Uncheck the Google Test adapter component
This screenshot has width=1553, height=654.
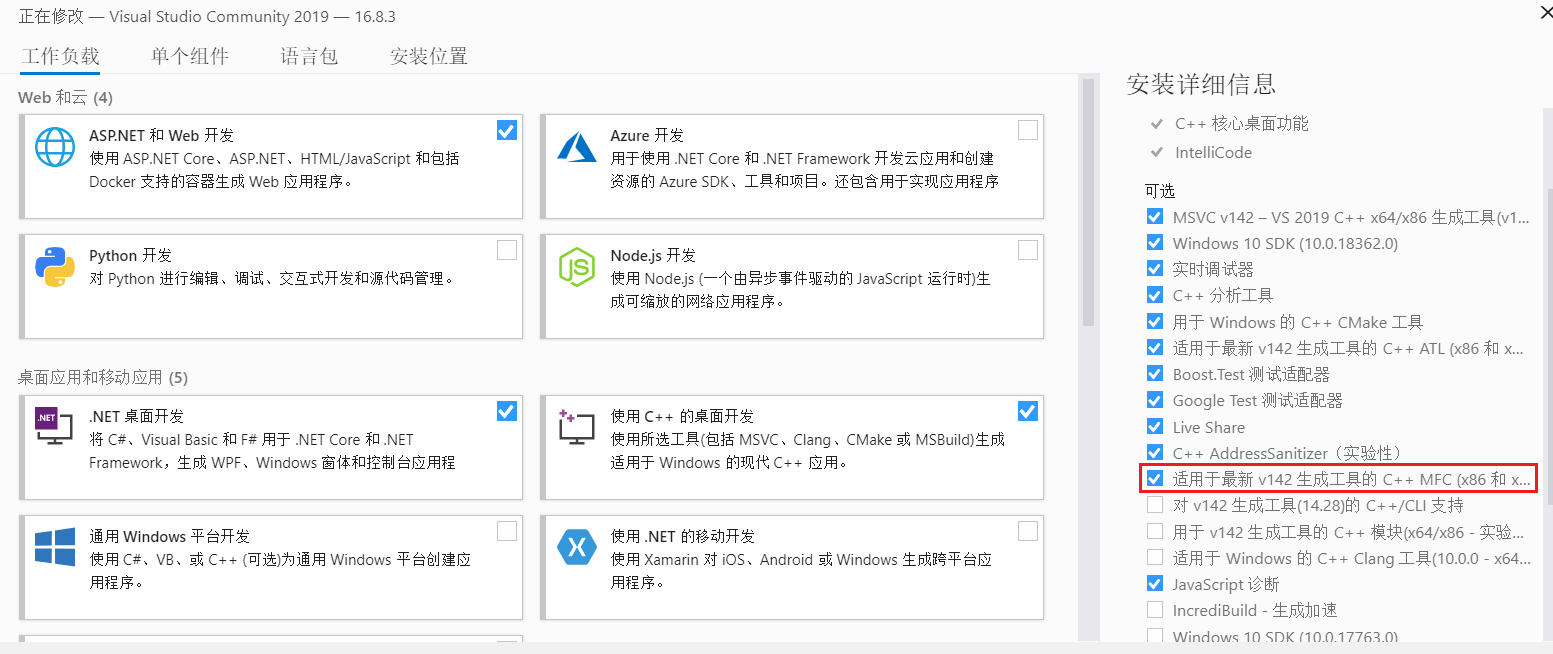tap(1155, 401)
